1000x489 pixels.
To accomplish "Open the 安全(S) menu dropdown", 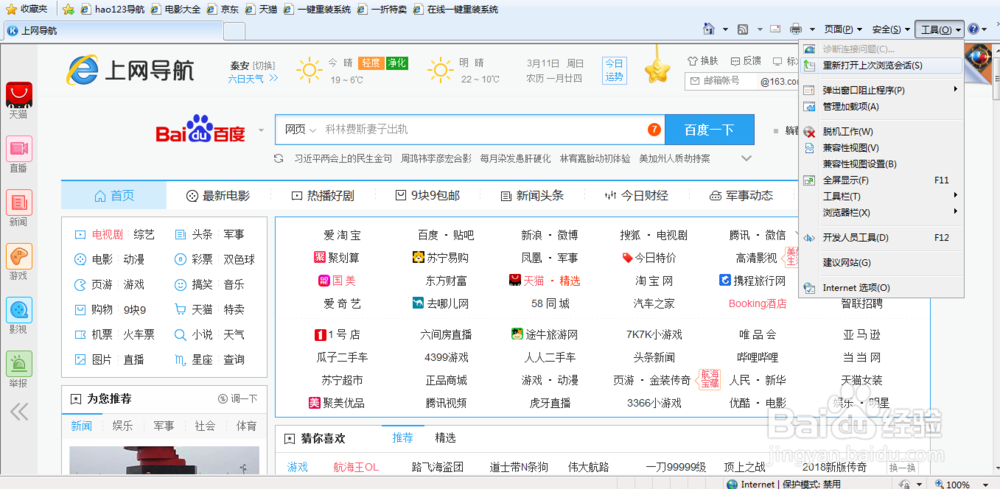I will point(891,29).
